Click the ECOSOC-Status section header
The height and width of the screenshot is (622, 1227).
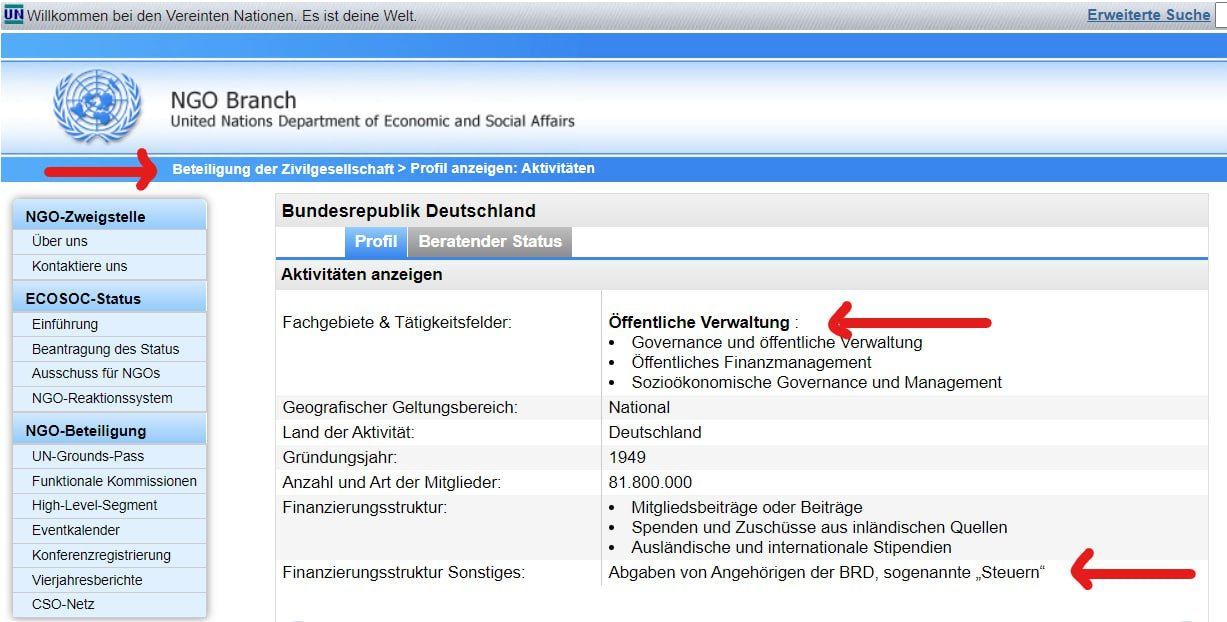tap(109, 298)
